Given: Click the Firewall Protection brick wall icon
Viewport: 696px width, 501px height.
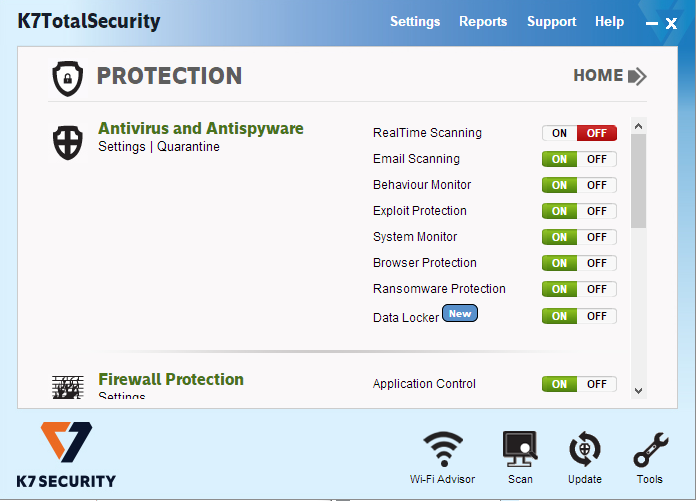Looking at the screenshot, I should click(x=68, y=387).
